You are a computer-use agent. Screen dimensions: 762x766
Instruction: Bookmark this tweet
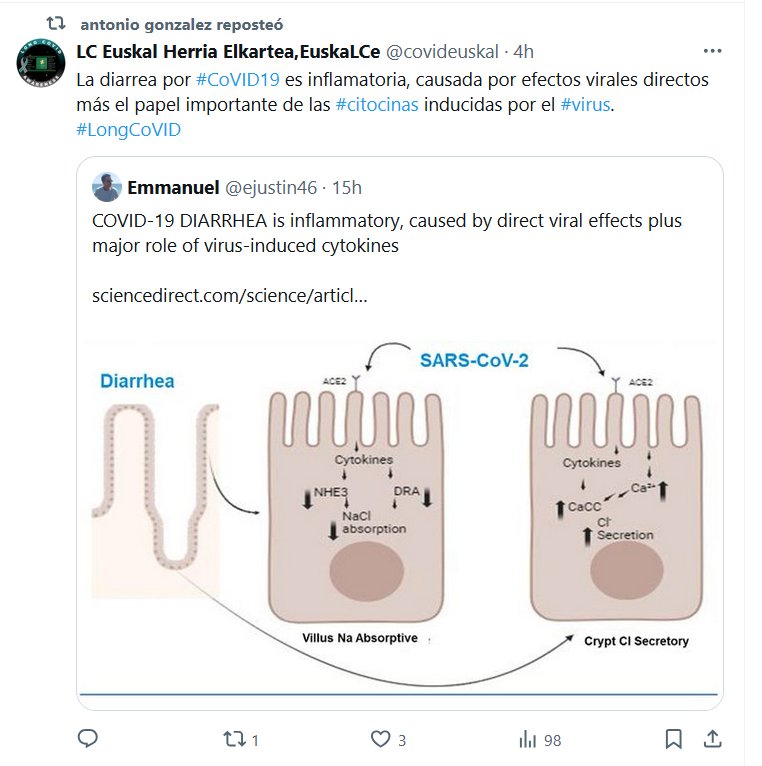click(674, 739)
